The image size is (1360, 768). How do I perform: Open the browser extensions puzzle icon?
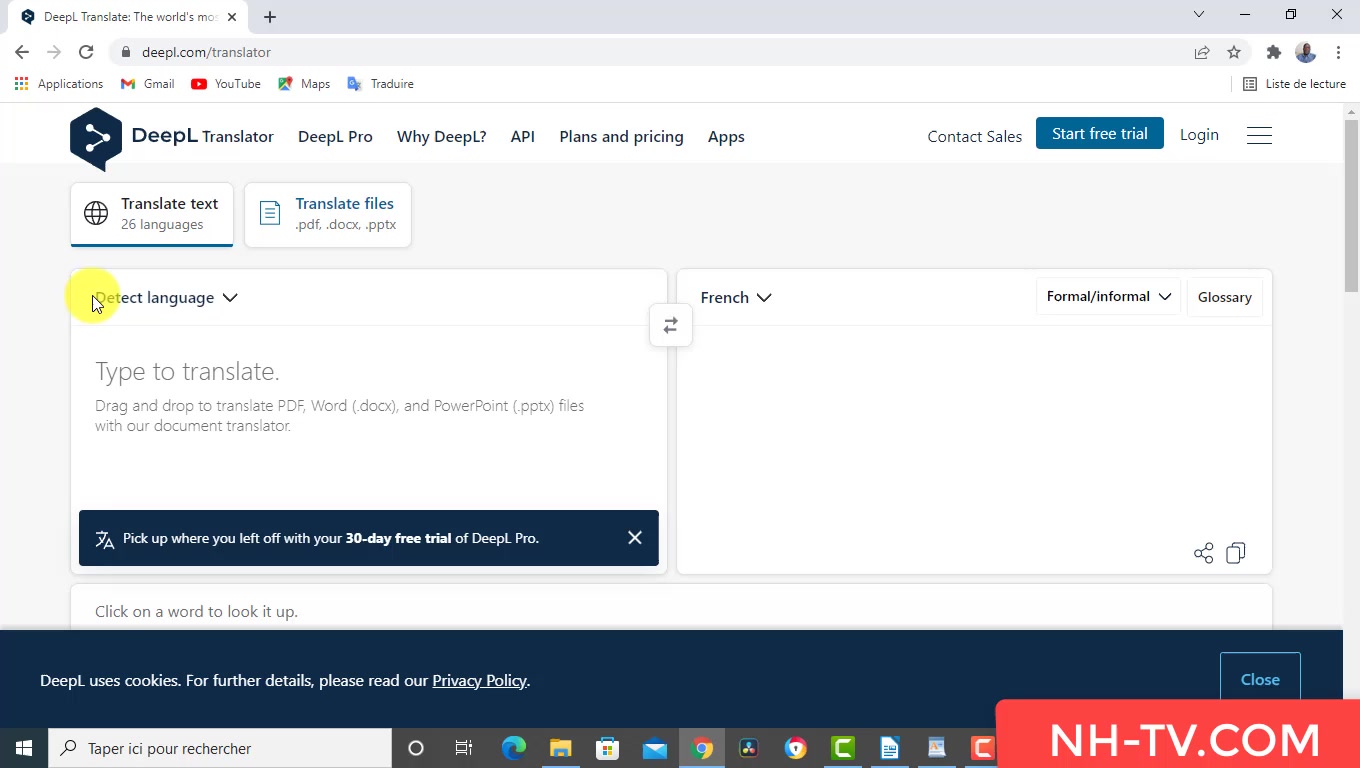[x=1273, y=52]
